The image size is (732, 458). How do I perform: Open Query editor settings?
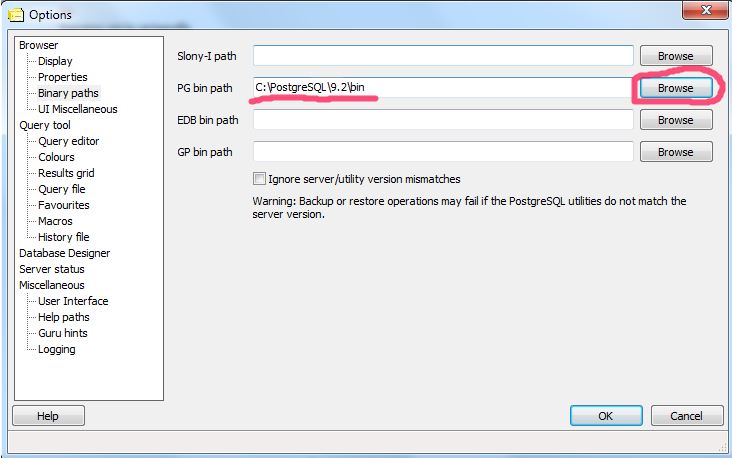point(69,141)
